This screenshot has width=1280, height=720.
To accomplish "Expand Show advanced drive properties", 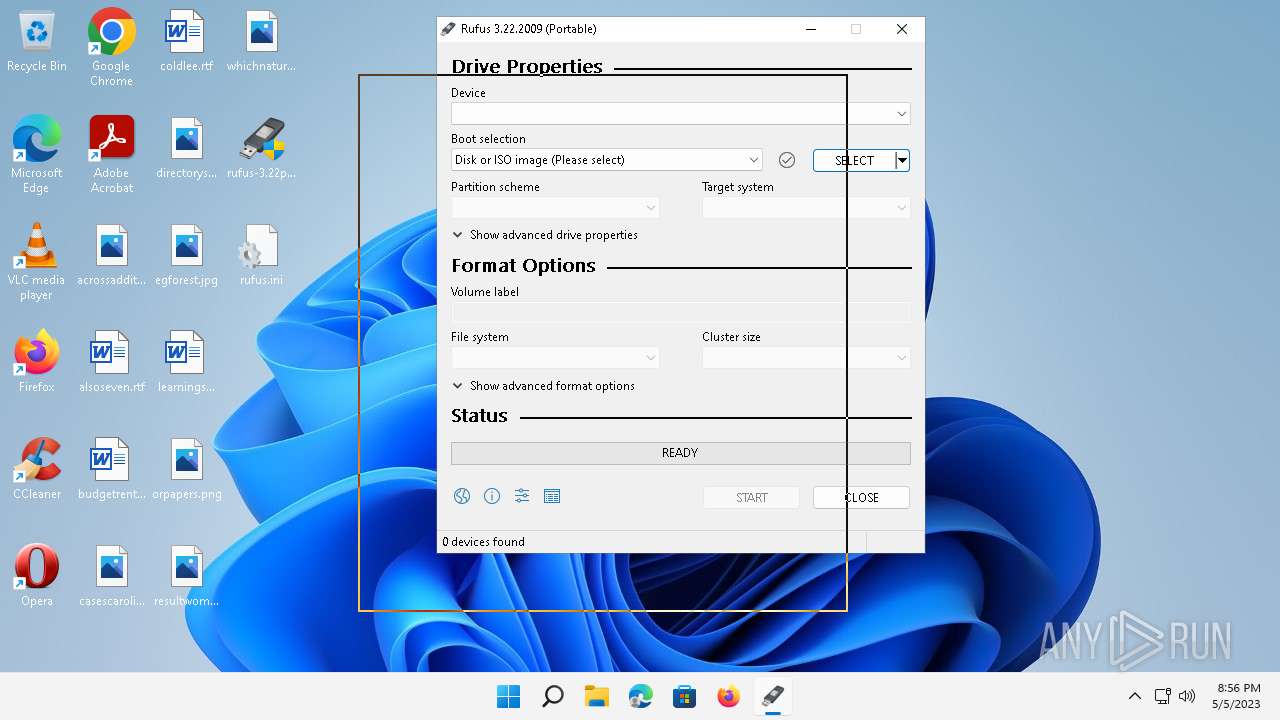I will coord(545,235).
